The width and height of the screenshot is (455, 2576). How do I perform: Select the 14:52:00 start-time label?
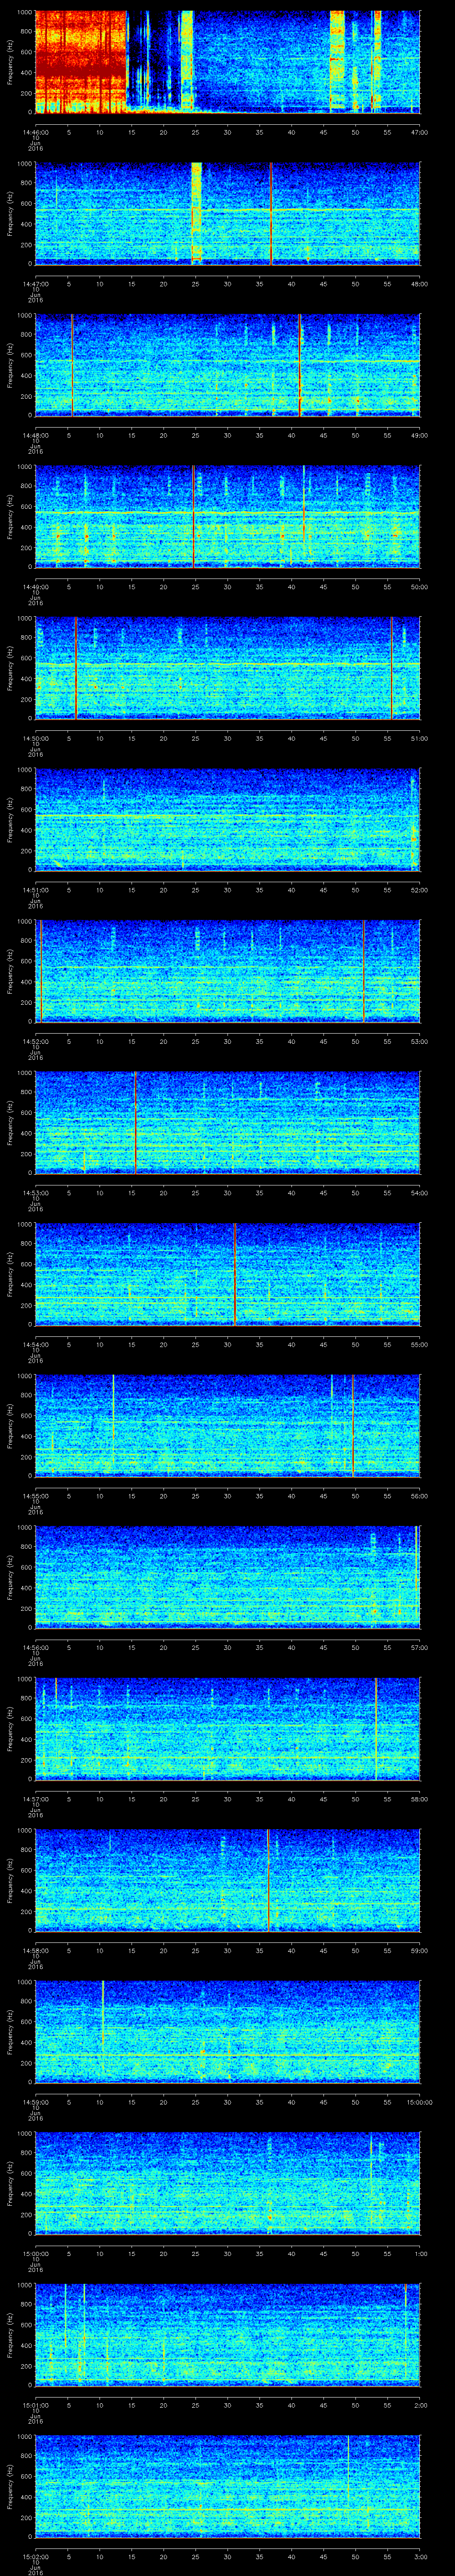pos(35,1041)
